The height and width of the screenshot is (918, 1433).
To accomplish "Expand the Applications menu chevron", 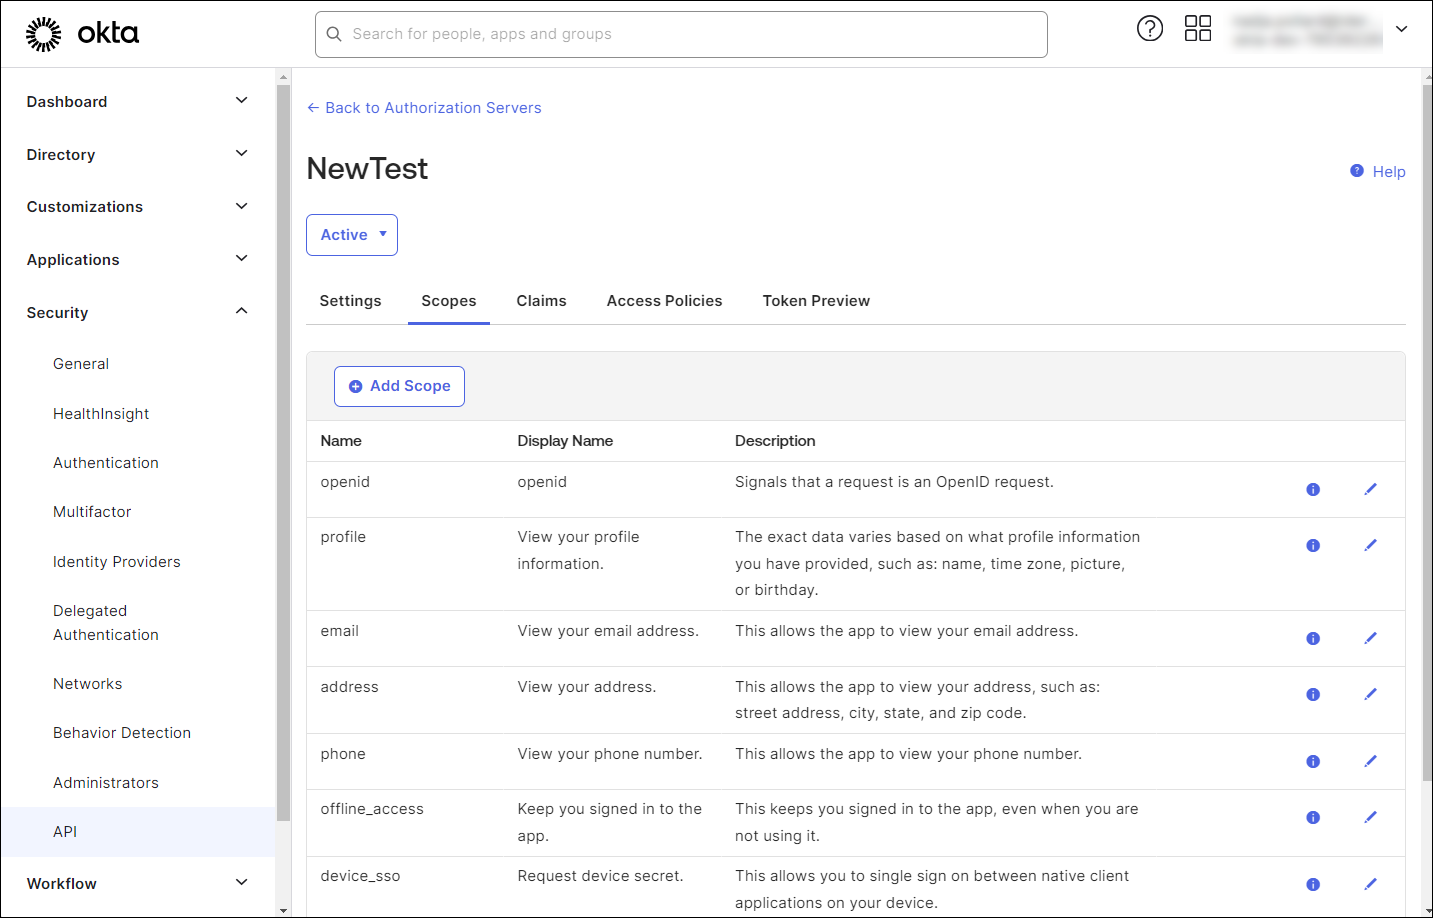I will (x=241, y=258).
